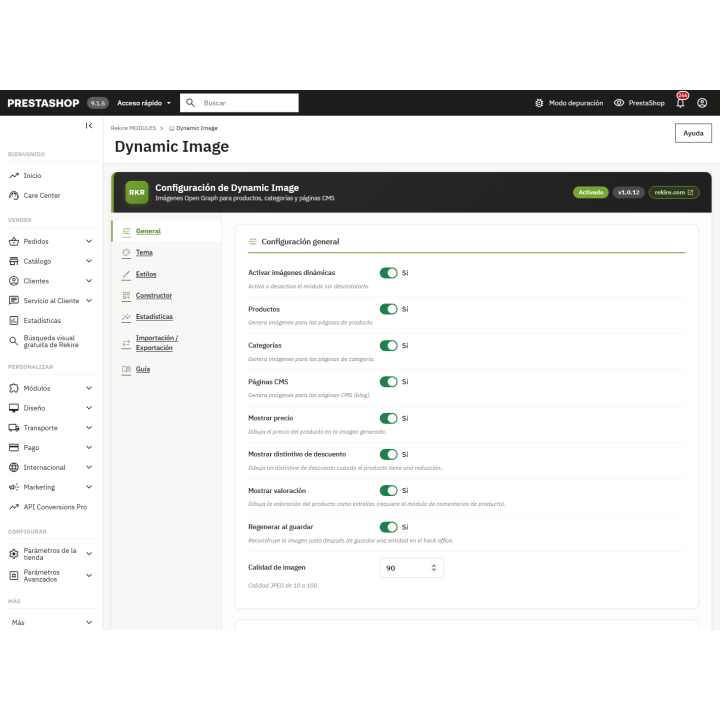Open the rekire.com external link
This screenshot has width=720, height=720.
tap(674, 192)
